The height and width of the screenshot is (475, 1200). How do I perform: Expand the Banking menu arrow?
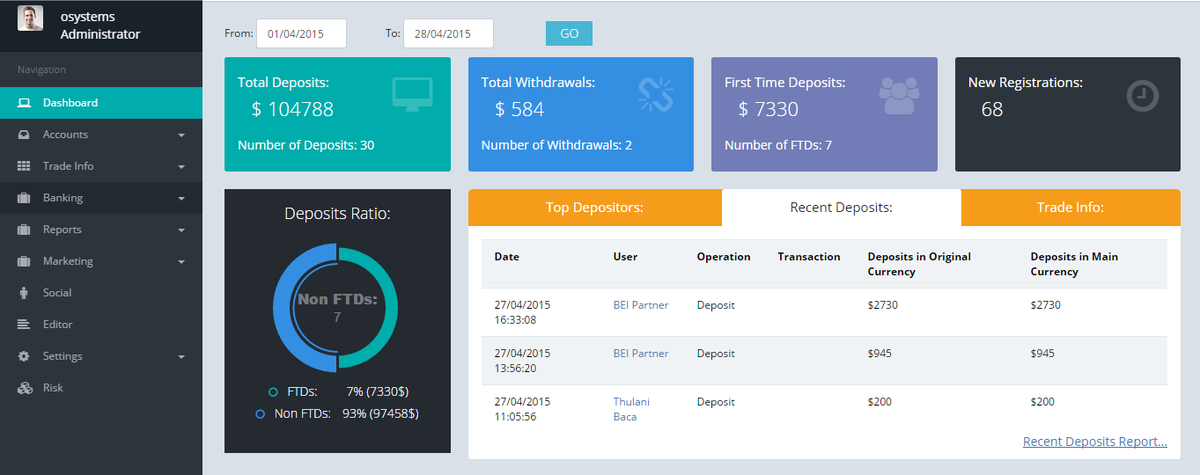tap(181, 198)
